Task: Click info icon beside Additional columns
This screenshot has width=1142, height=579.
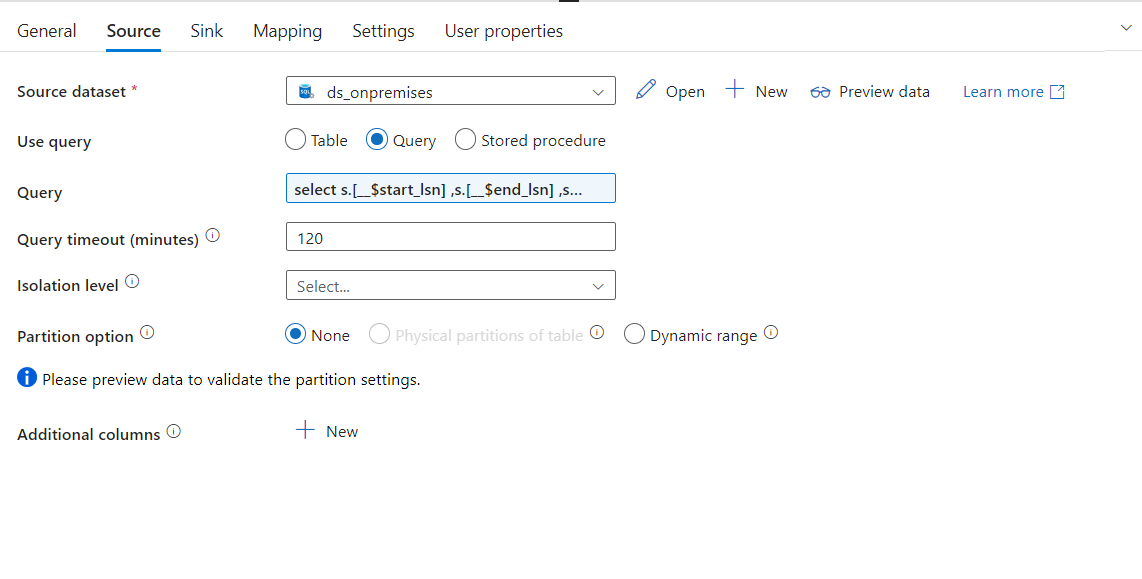Action: click(174, 432)
